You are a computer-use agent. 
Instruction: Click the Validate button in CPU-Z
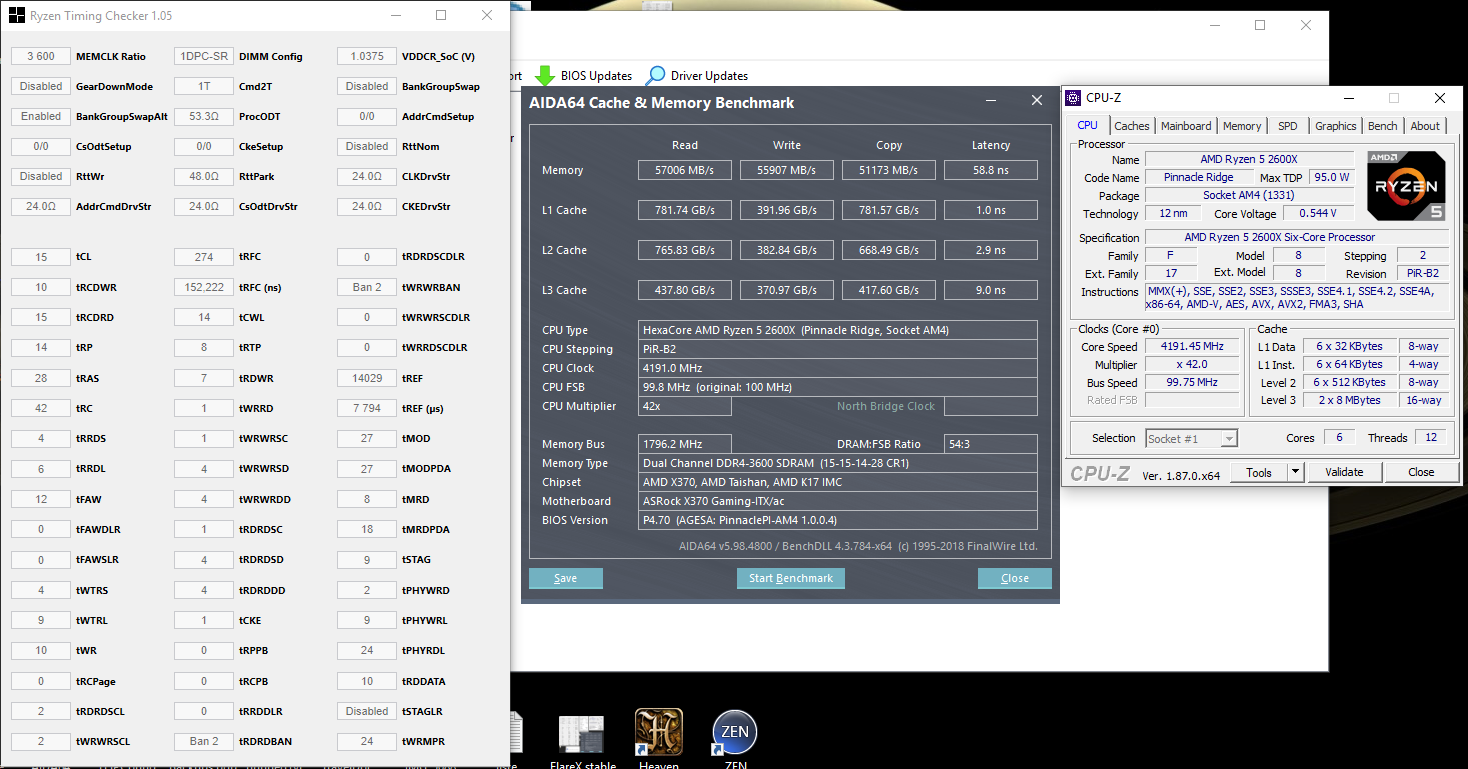tap(1344, 472)
